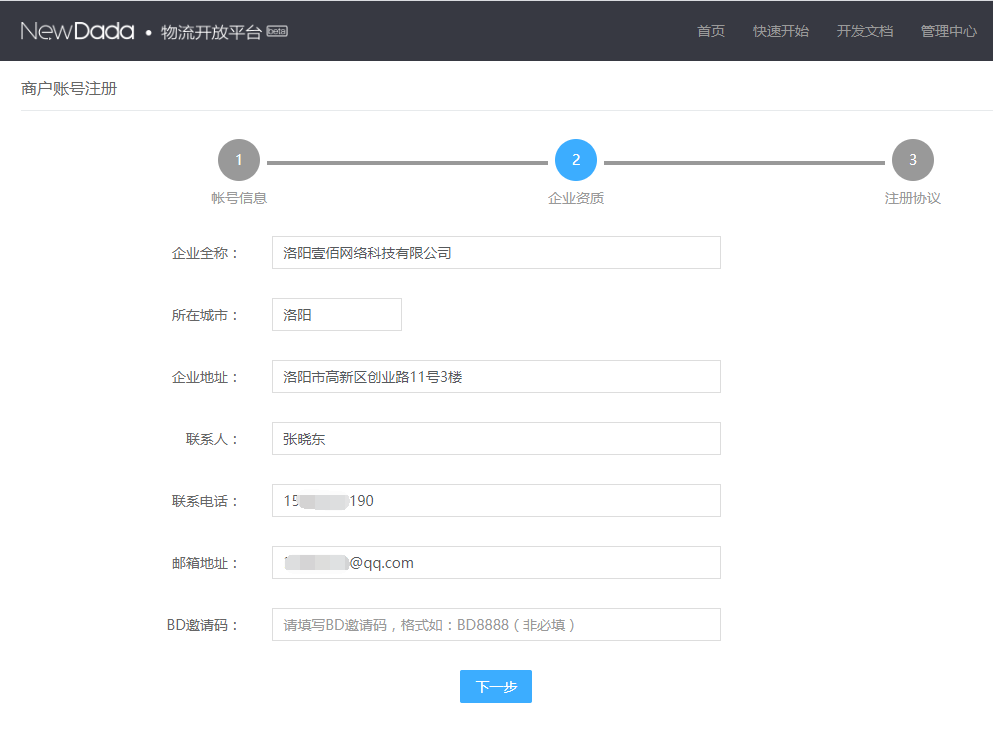993x733 pixels.
Task: Click the beta badge icon
Action: coord(277,31)
